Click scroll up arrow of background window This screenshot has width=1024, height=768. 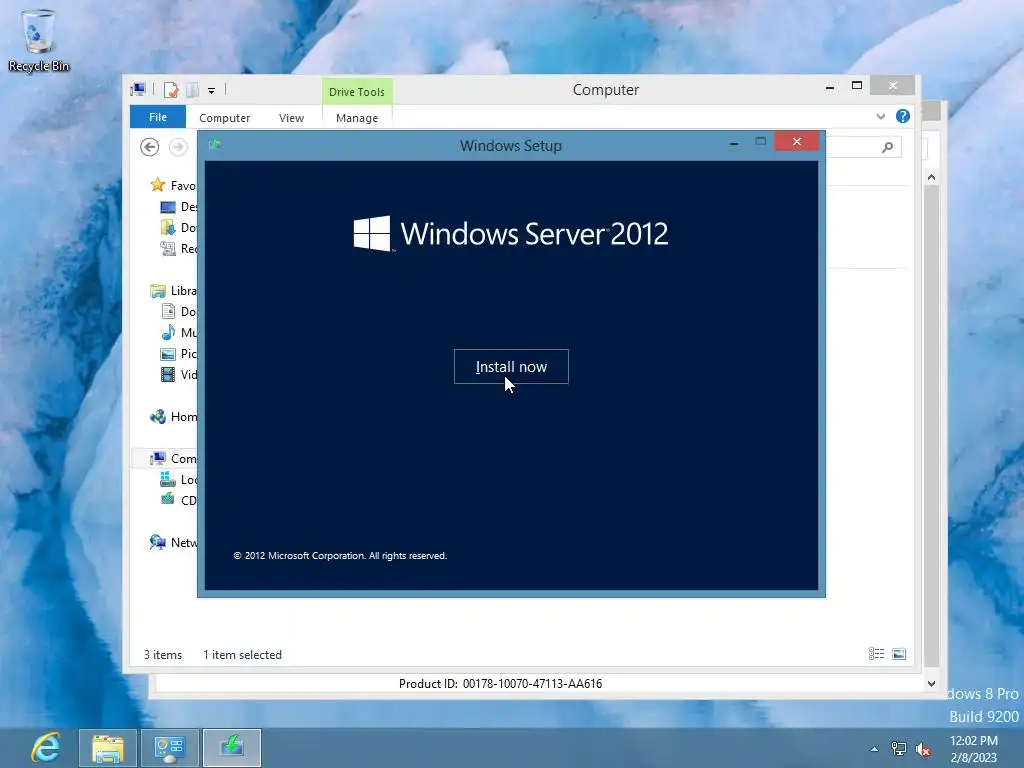point(931,177)
